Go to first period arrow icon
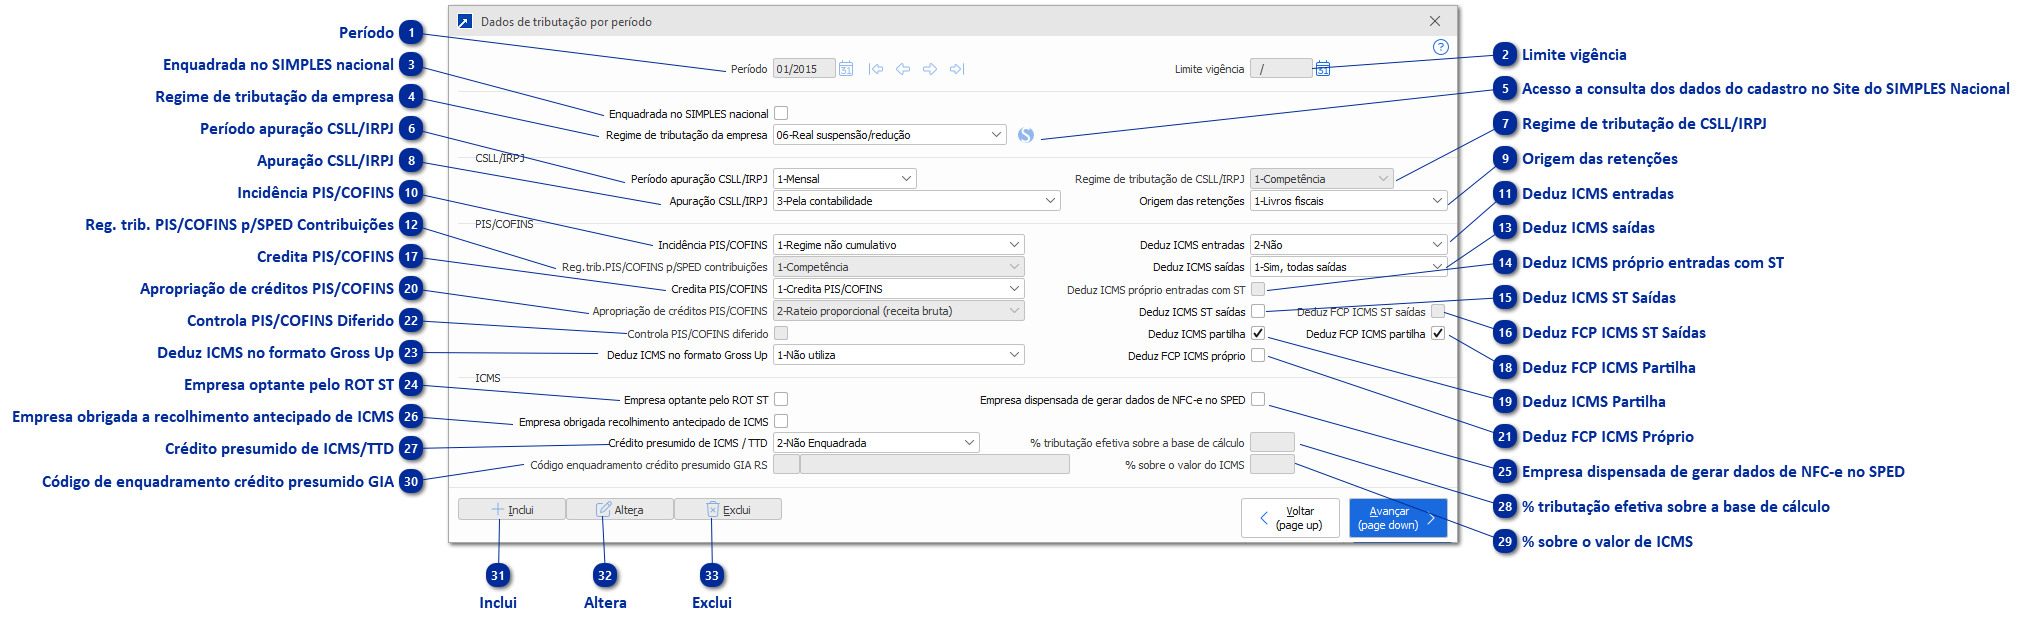The width and height of the screenshot is (2026, 629). click(x=876, y=69)
